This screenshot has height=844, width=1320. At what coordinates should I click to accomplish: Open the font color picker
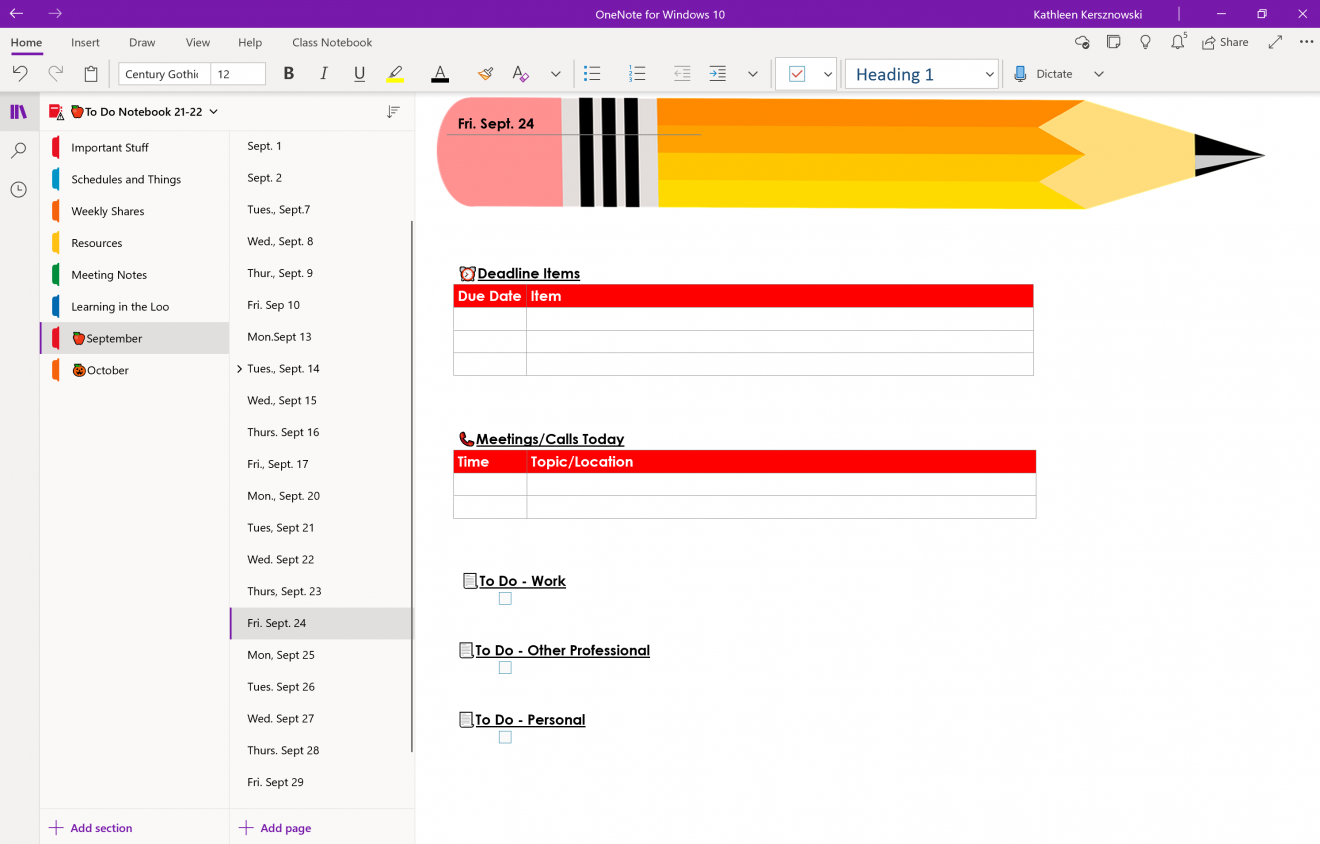439,73
